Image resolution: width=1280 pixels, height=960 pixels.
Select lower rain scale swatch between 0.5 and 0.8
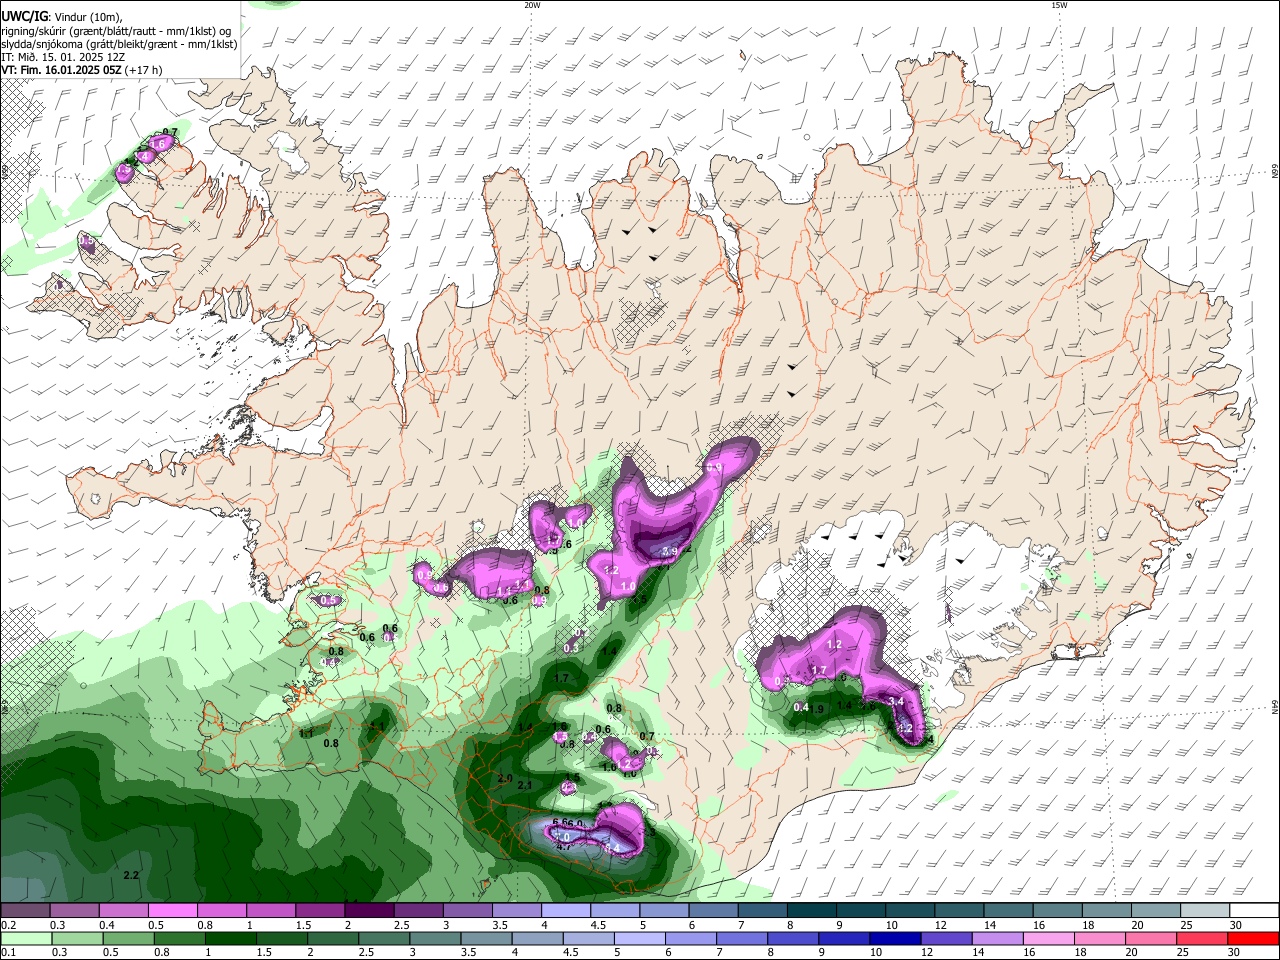128,938
